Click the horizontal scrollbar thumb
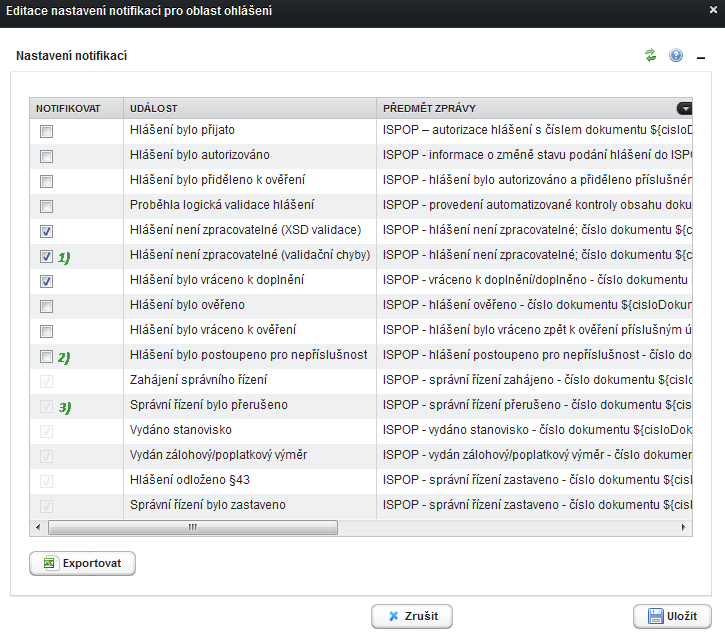The image size is (725, 635). (x=193, y=527)
